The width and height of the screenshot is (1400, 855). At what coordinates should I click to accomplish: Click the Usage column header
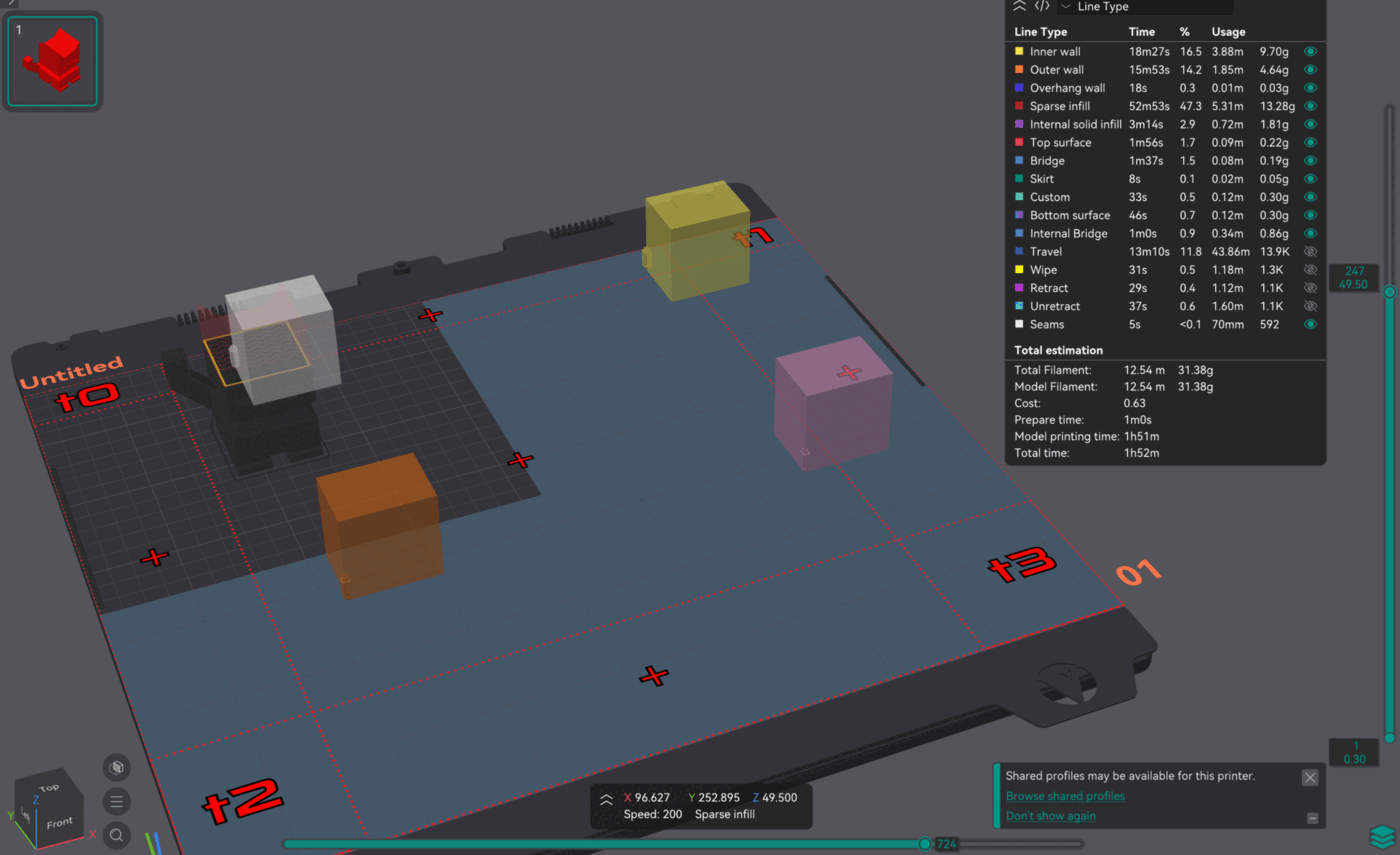tap(1228, 32)
